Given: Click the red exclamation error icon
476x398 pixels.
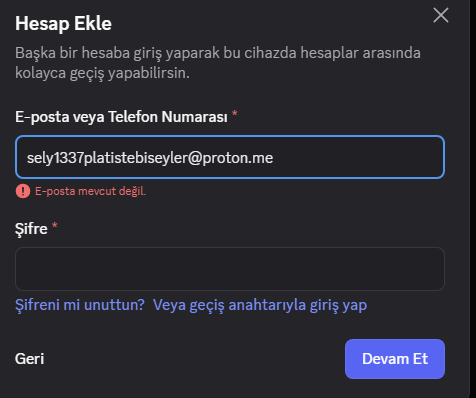Looking at the screenshot, I should pyautogui.click(x=23, y=191).
